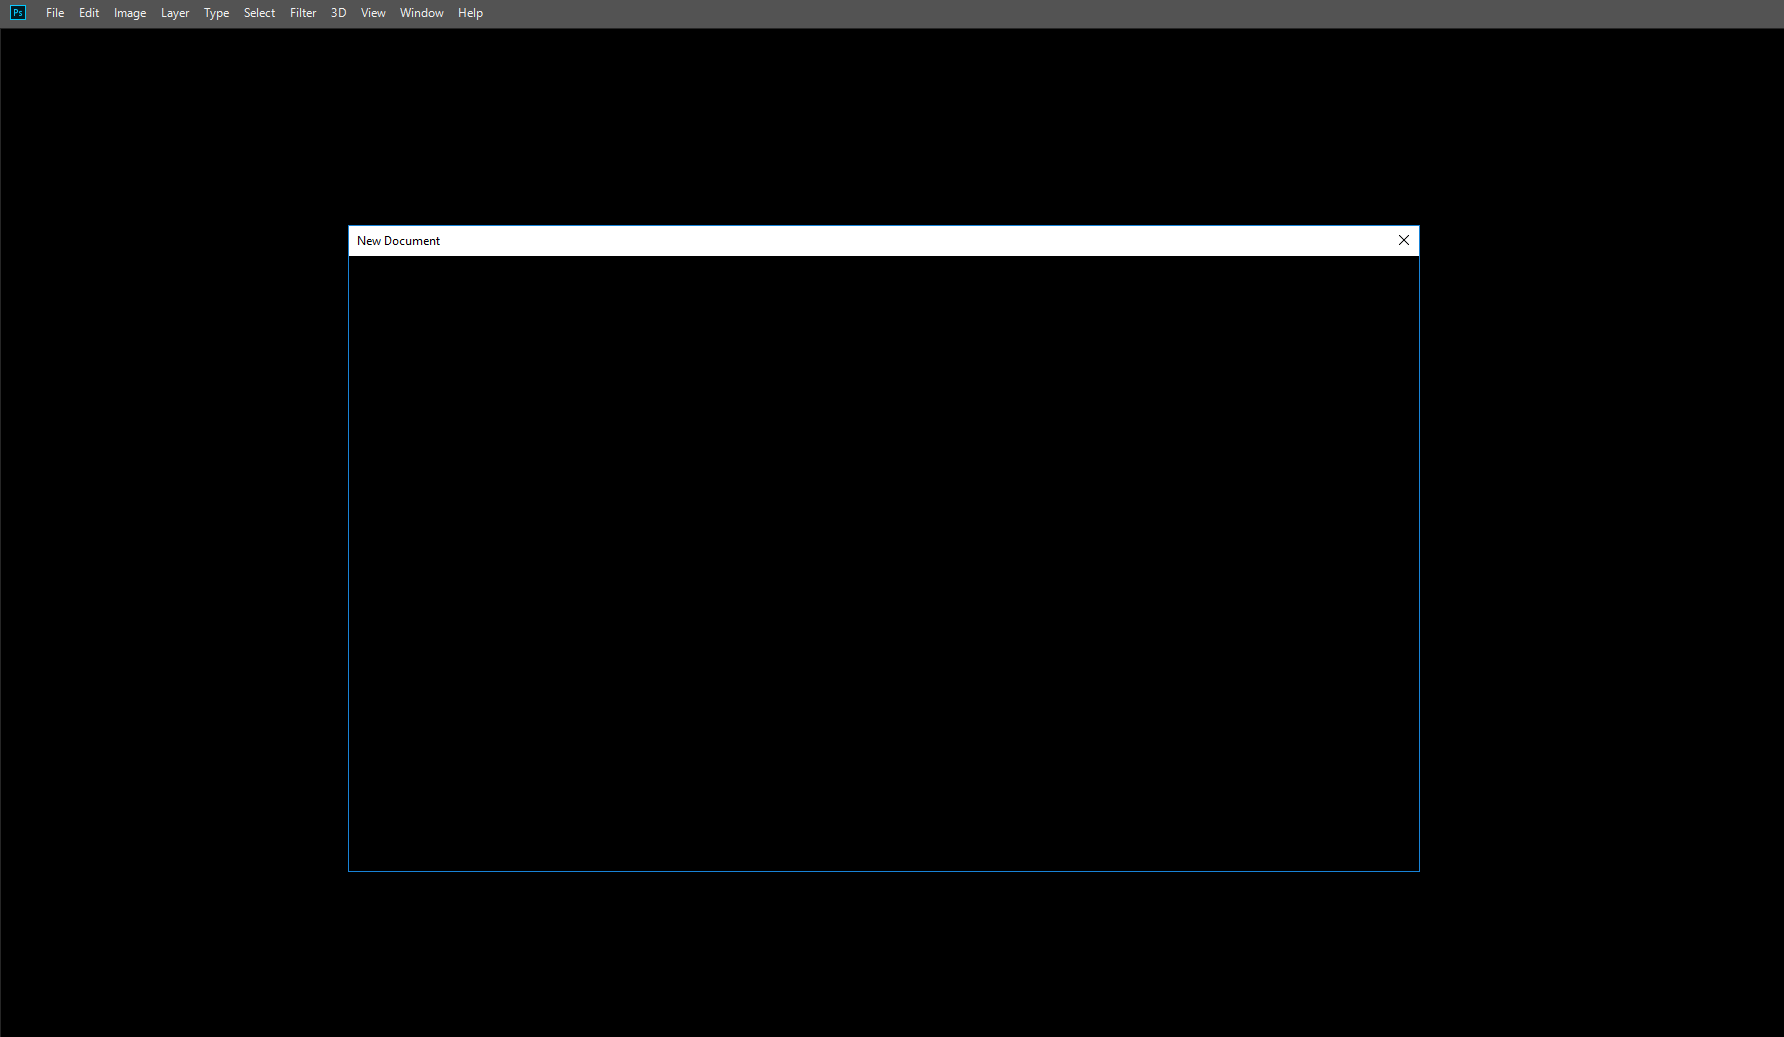This screenshot has width=1784, height=1037.
Task: Open the Window menu
Action: coord(421,13)
